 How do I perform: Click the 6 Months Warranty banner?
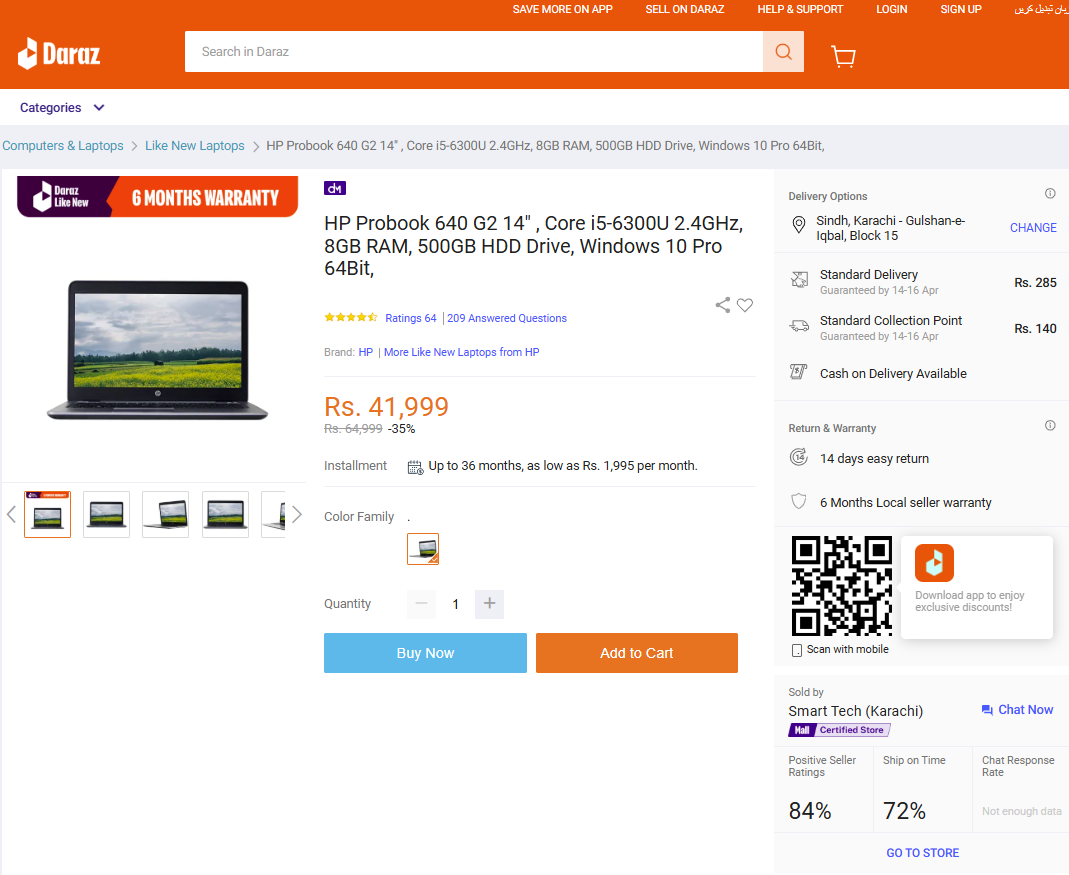(157, 196)
